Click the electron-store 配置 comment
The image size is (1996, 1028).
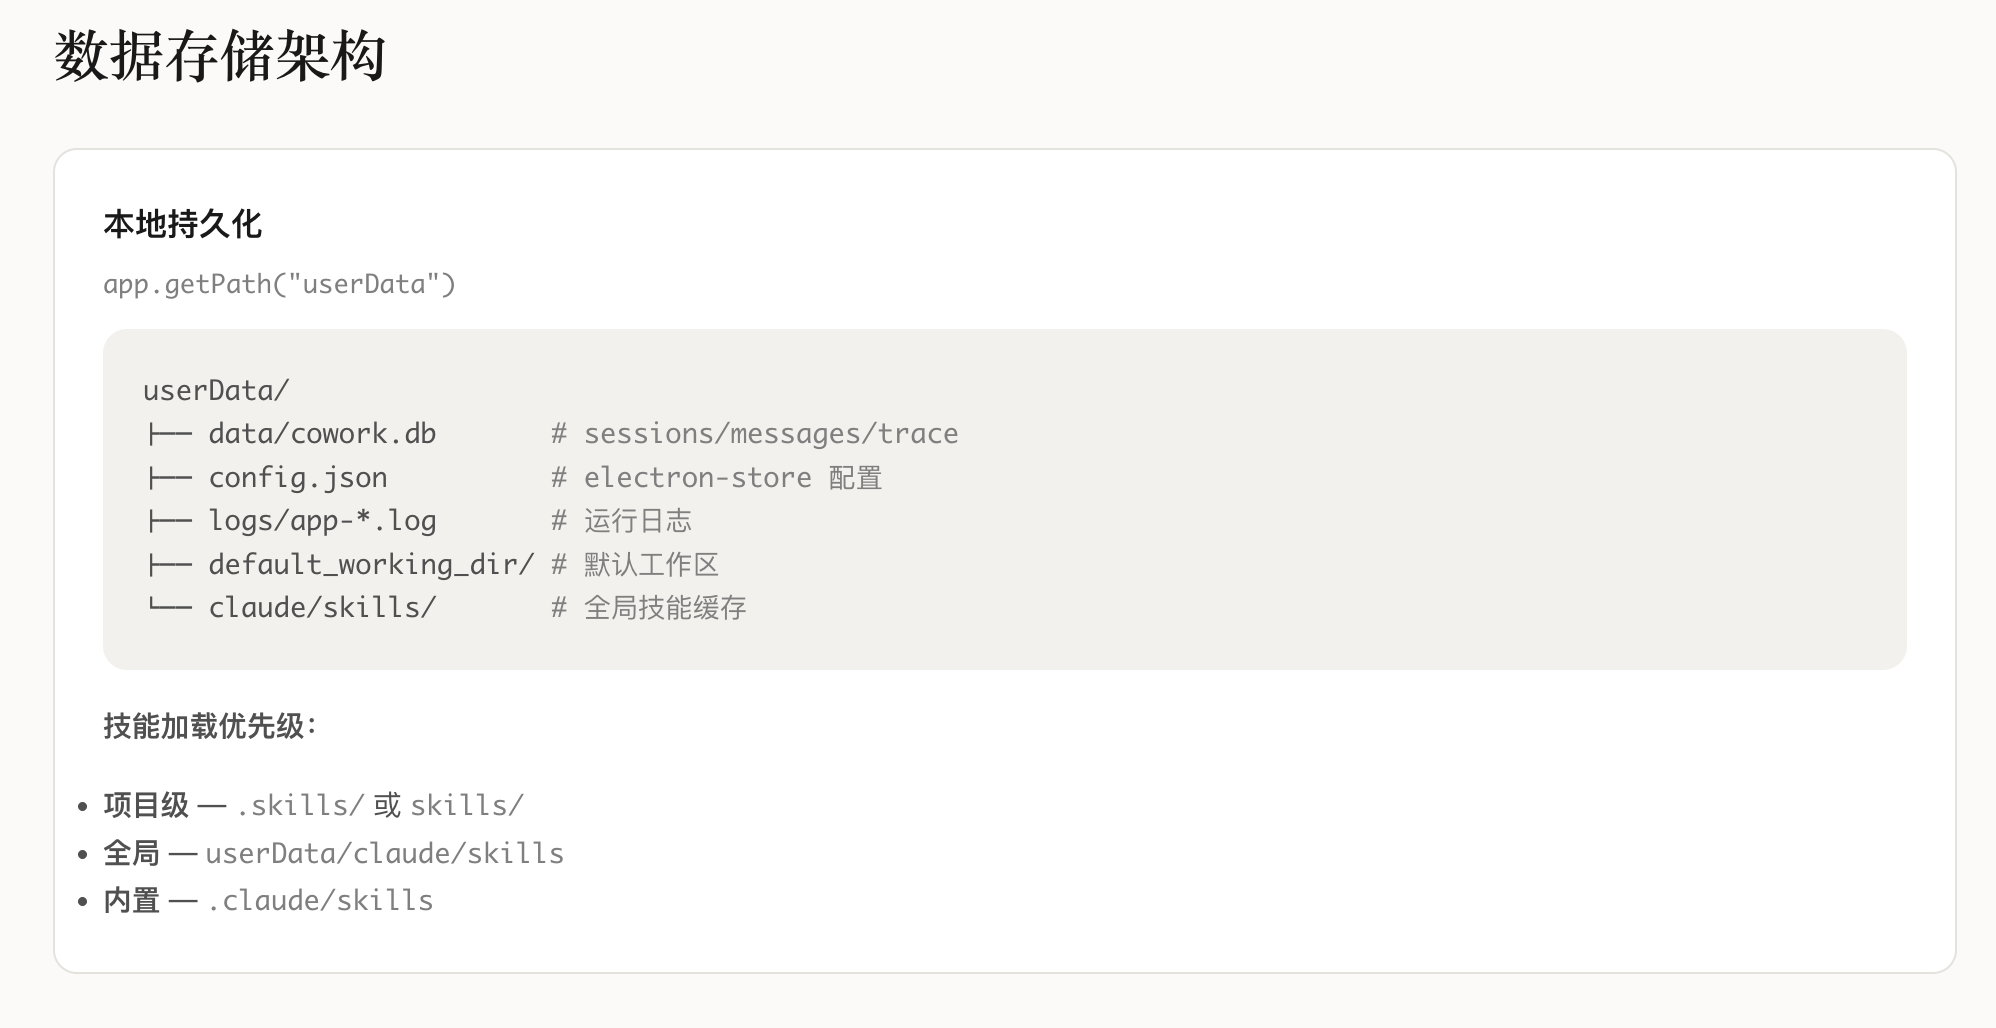coord(732,478)
